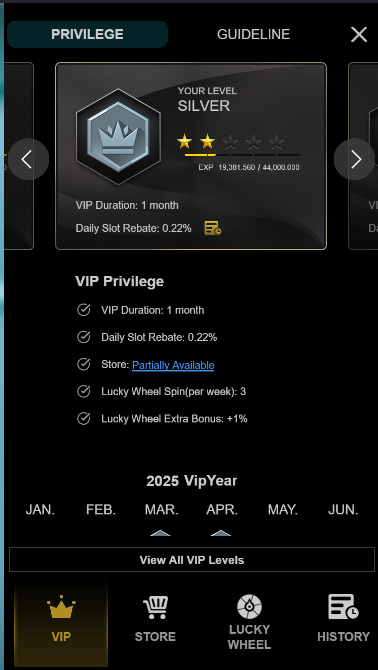This screenshot has width=378, height=670.
Task: Select the PRIVILEGE tab
Action: tap(88, 34)
